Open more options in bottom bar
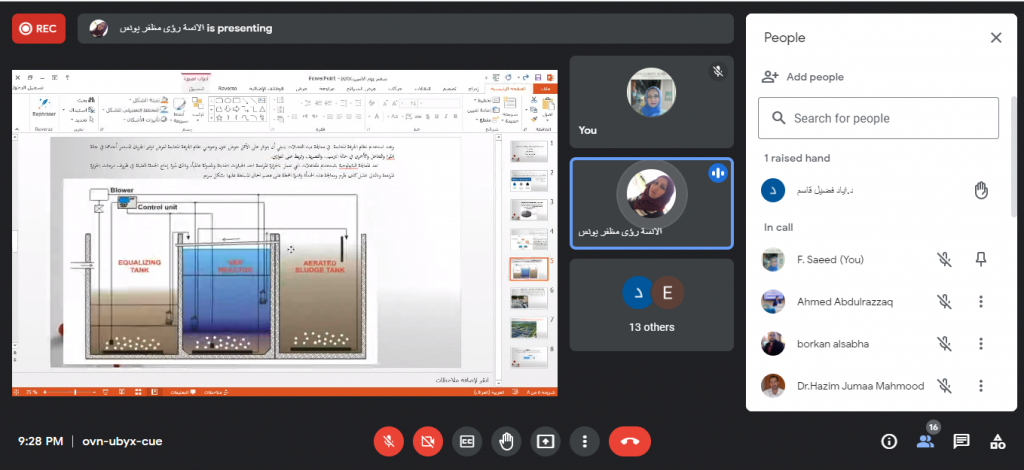 [x=585, y=441]
